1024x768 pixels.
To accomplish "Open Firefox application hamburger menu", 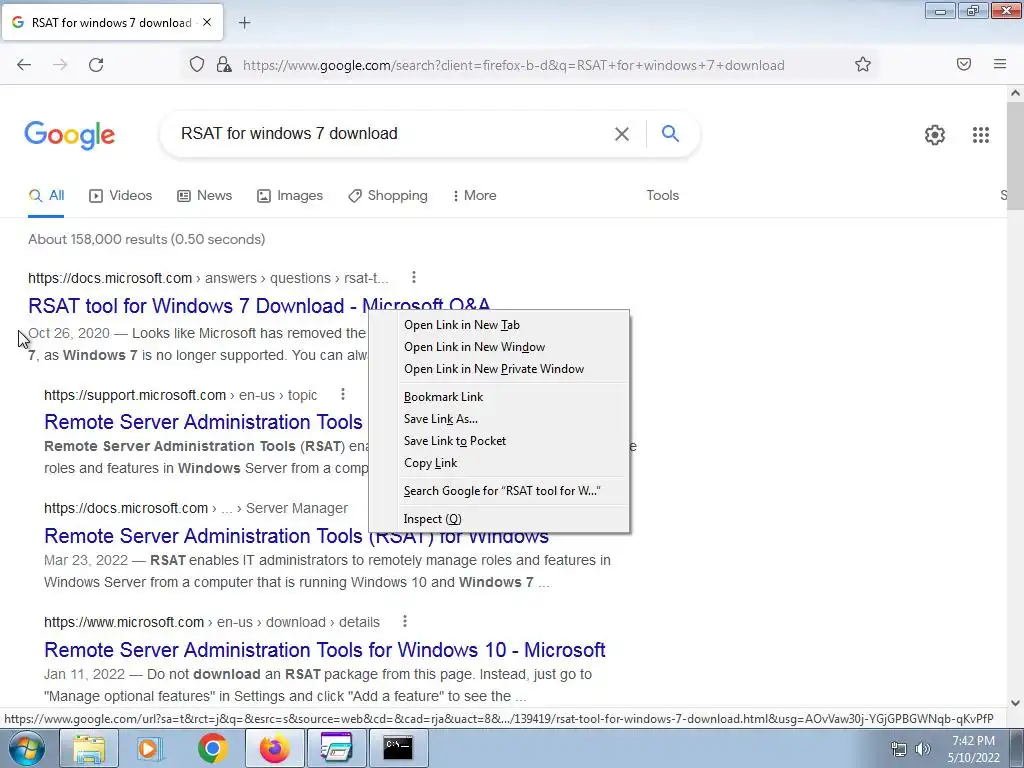I will click(x=1000, y=64).
